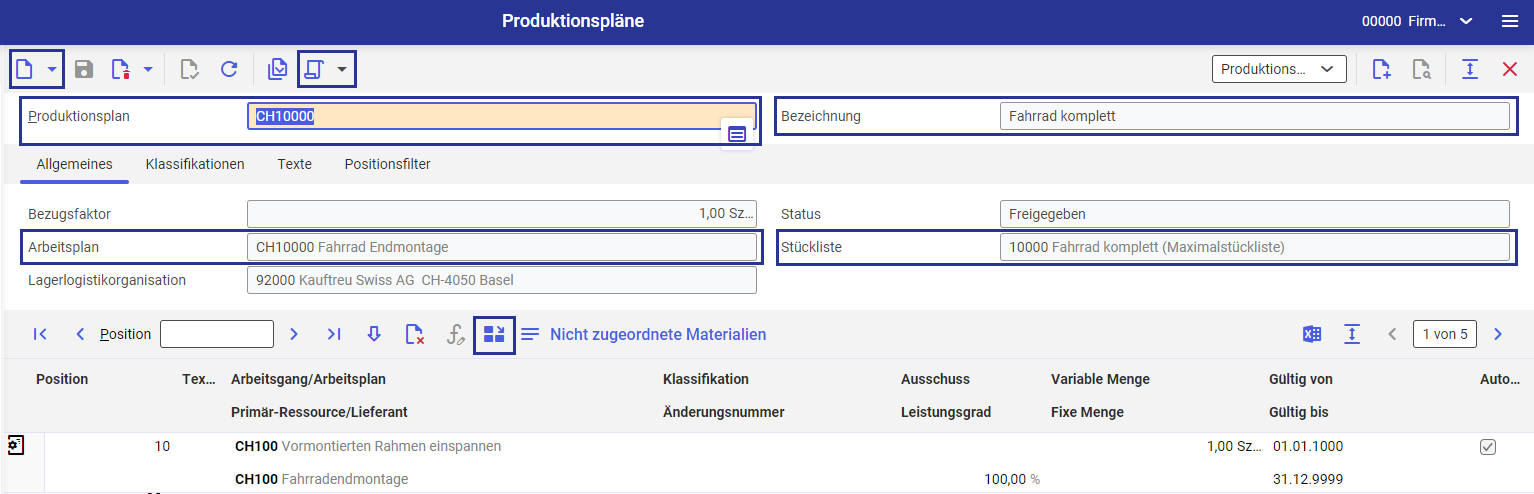Toggle the grid layout view button
Image resolution: width=1534 pixels, height=494 pixels.
click(x=494, y=334)
